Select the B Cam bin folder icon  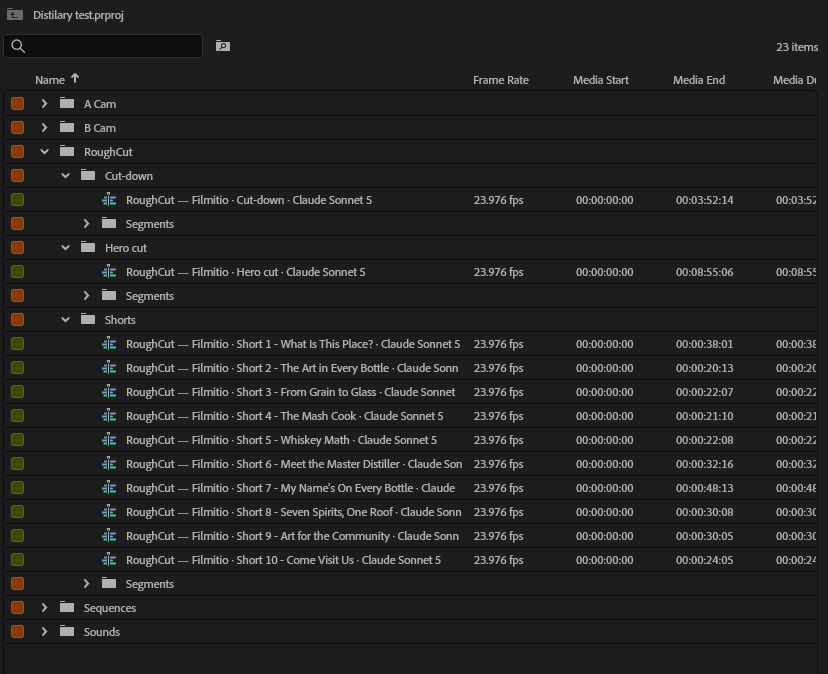point(67,127)
